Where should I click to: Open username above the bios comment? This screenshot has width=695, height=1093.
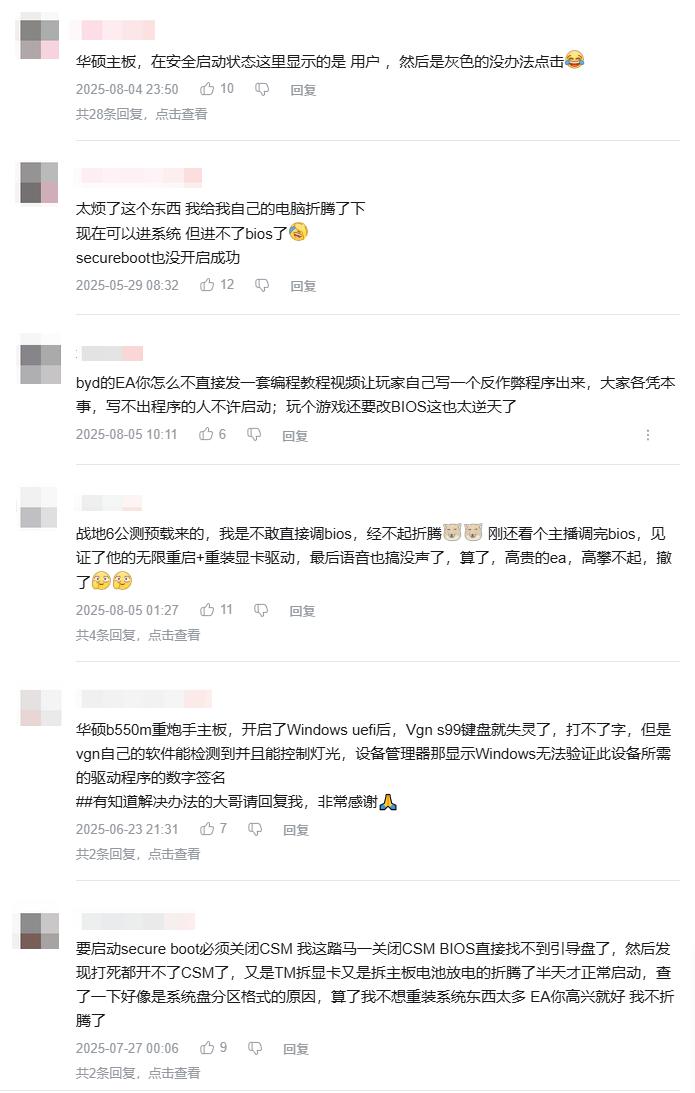click(x=142, y=176)
